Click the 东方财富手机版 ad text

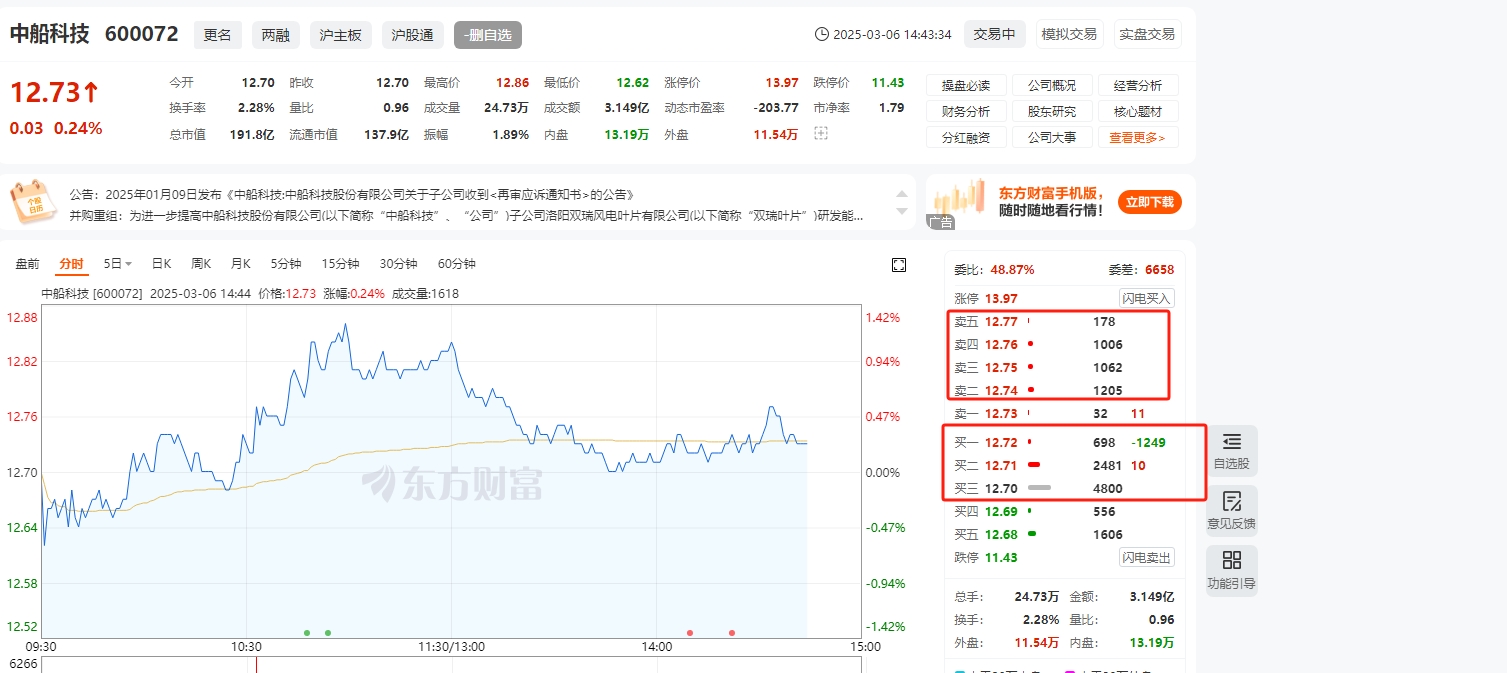point(1051,193)
